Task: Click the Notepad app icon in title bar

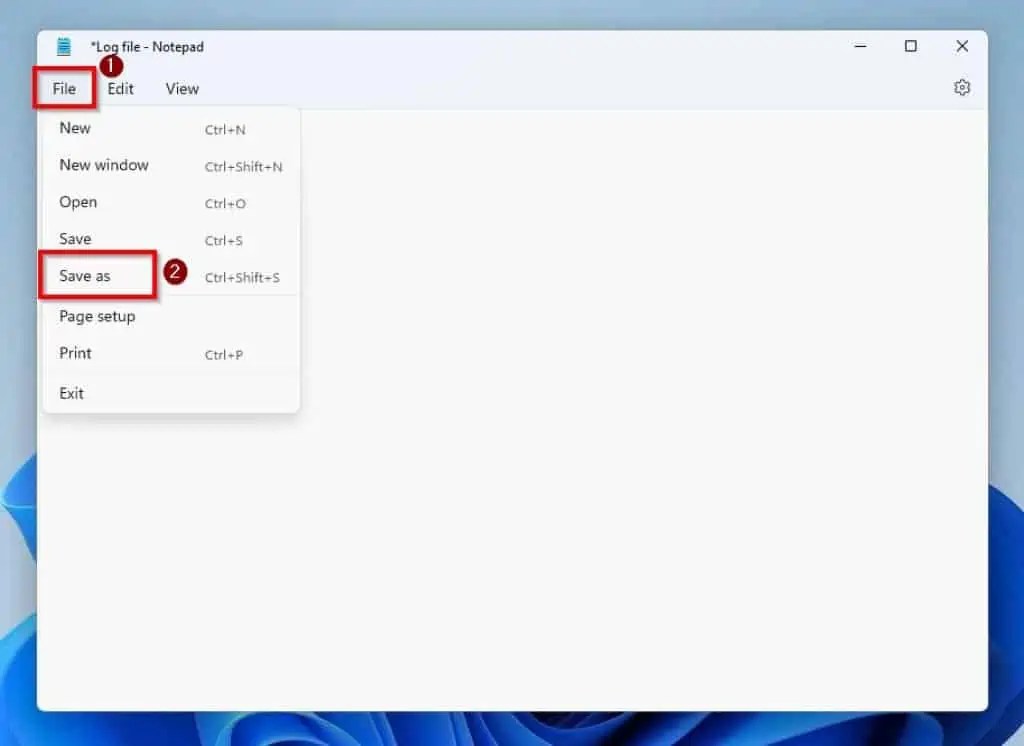Action: [63, 46]
